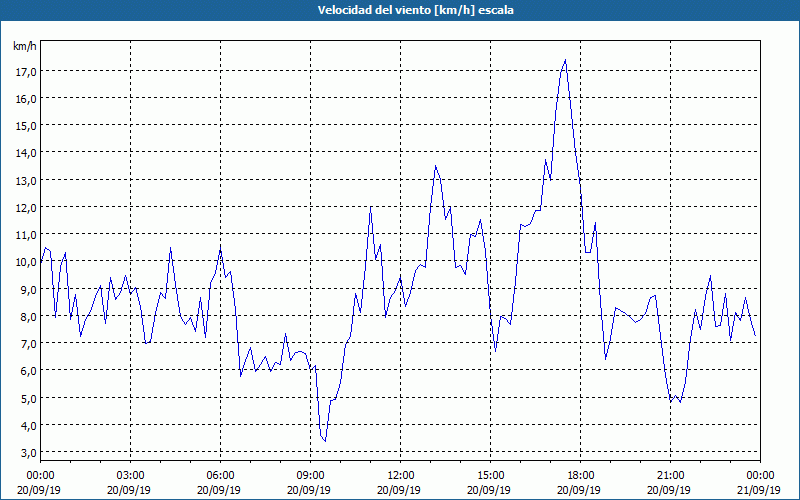Click the "3,0" y-axis label
800x500 pixels.
[29, 453]
